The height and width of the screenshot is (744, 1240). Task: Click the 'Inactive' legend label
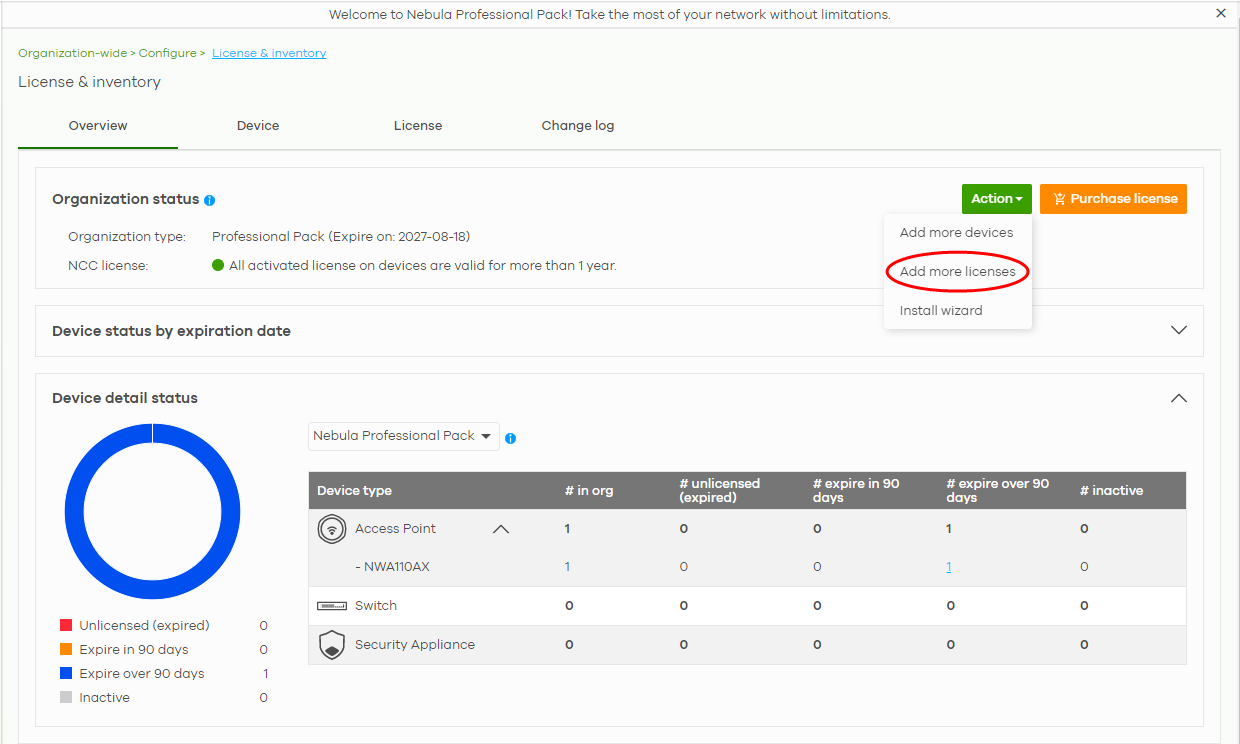tap(105, 697)
